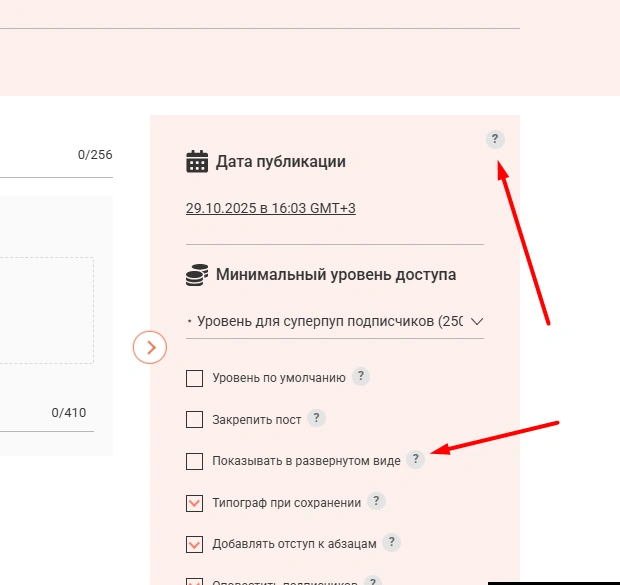Image resolution: width=620 pixels, height=585 pixels.
Task: Enable Показывать в развернутом виде checkbox
Action: coord(195,461)
